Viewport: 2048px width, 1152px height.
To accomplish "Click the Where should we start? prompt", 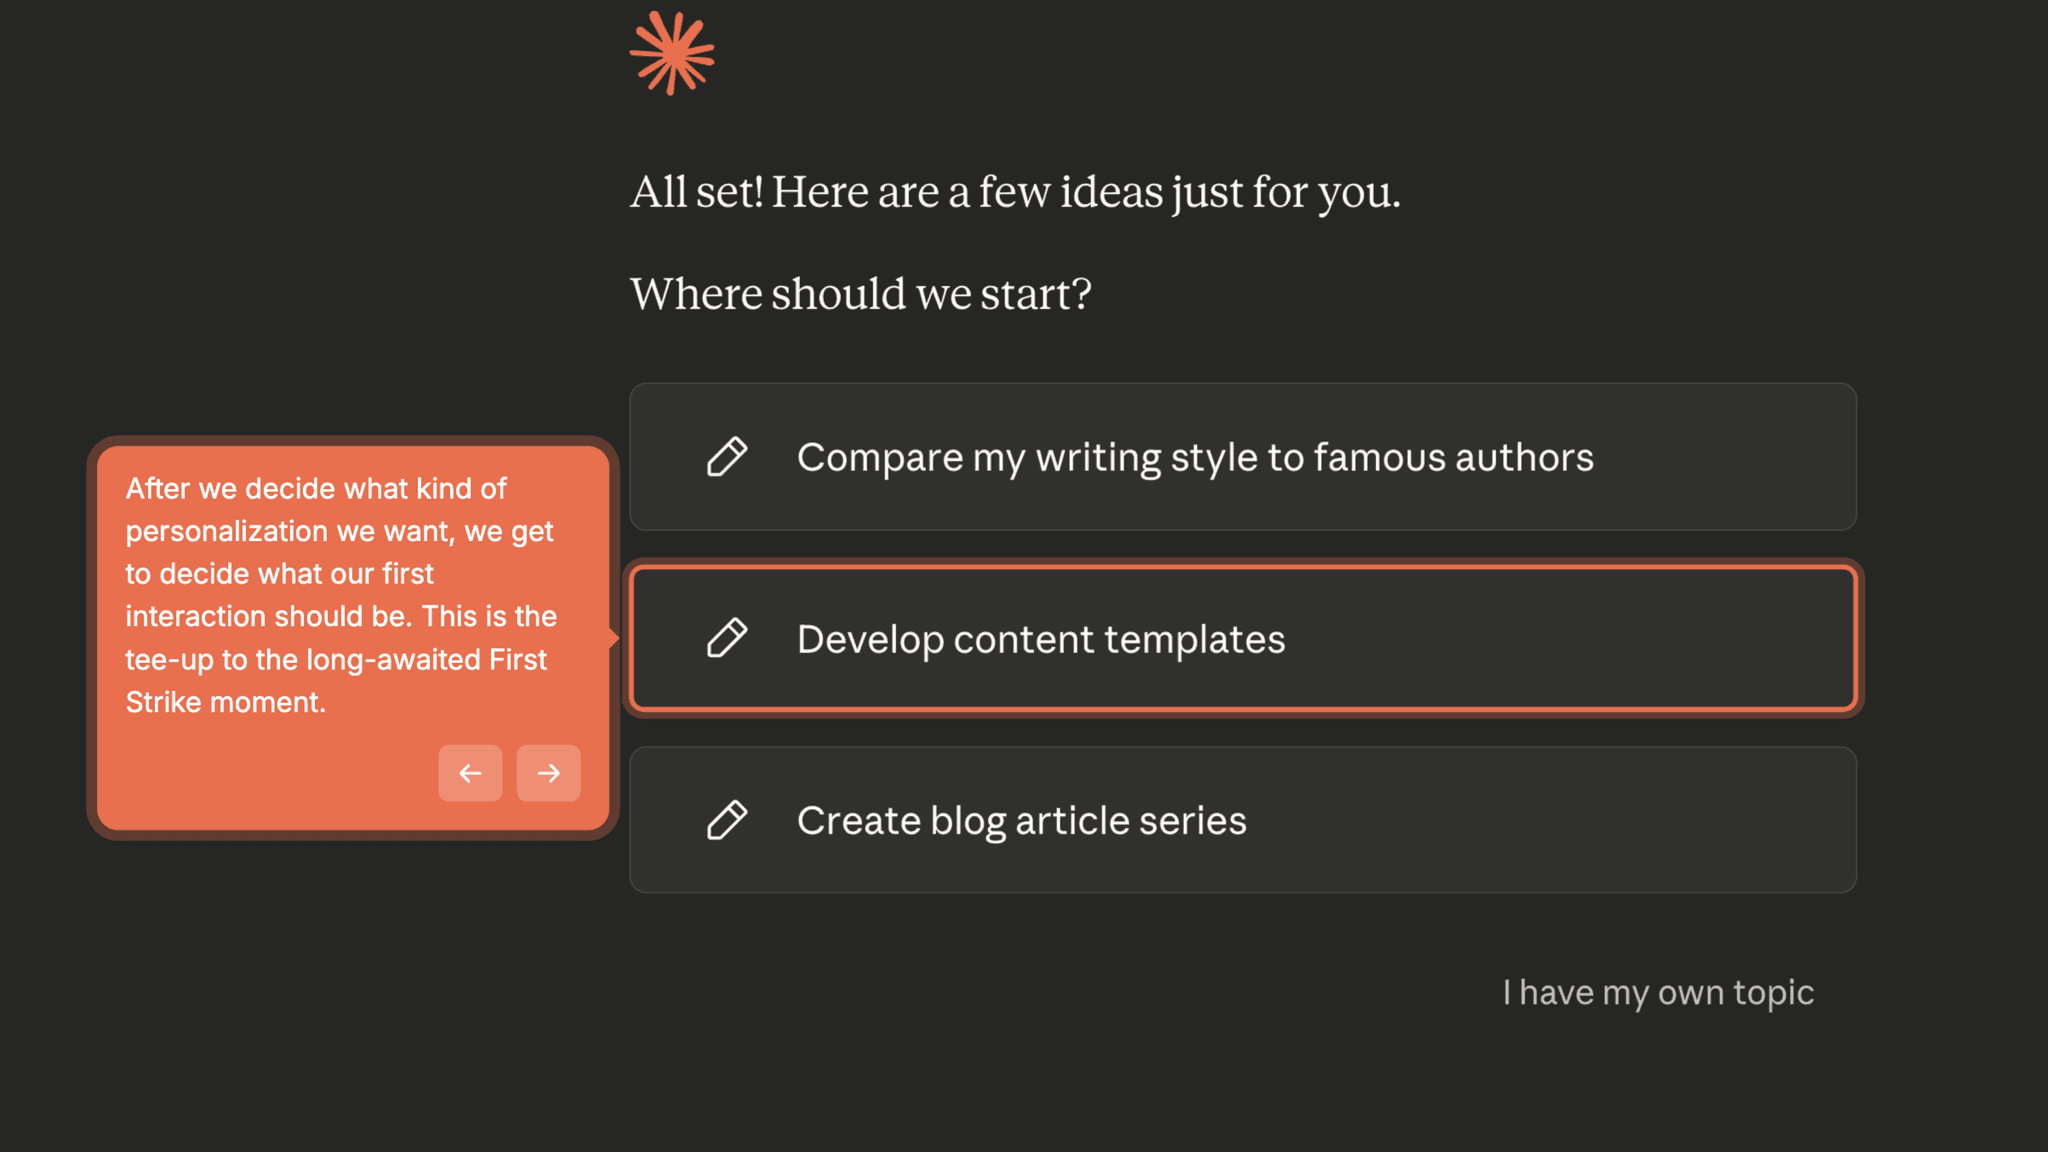I will pos(860,294).
